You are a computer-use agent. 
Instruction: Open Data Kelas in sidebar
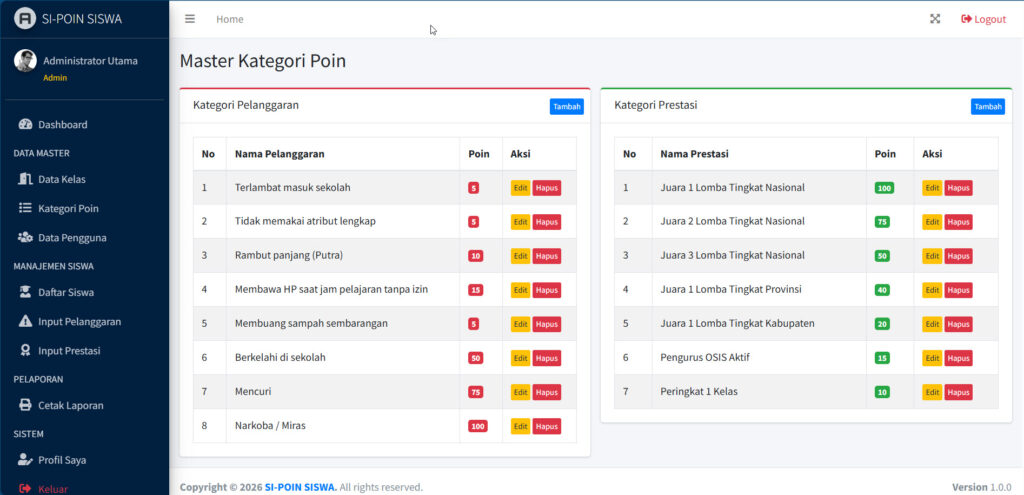click(x=61, y=179)
